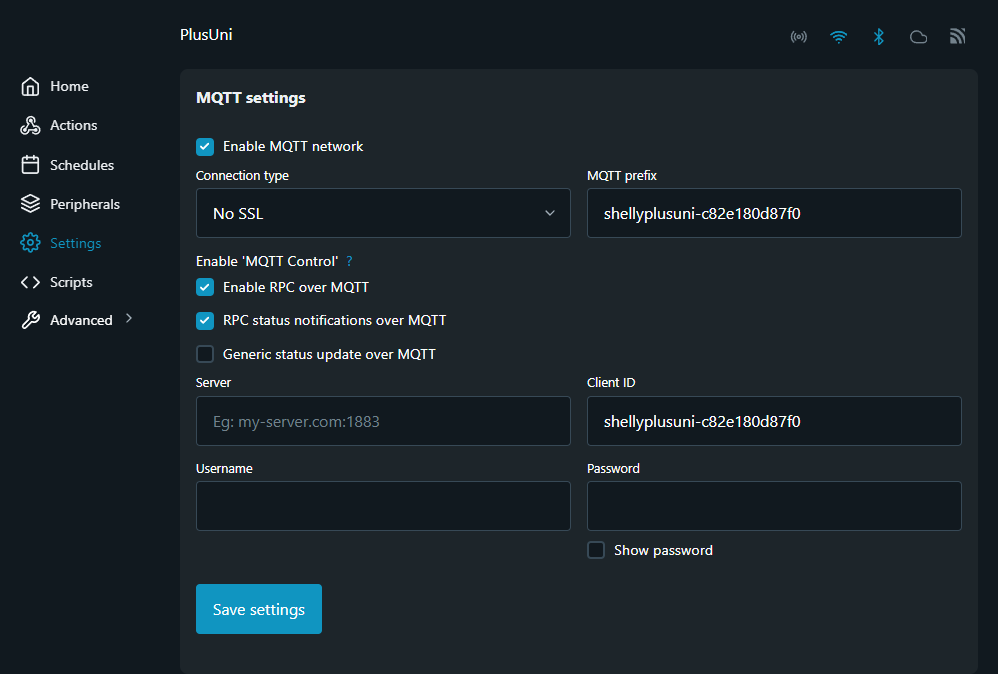Click the Server input field
998x674 pixels.
tap(383, 421)
